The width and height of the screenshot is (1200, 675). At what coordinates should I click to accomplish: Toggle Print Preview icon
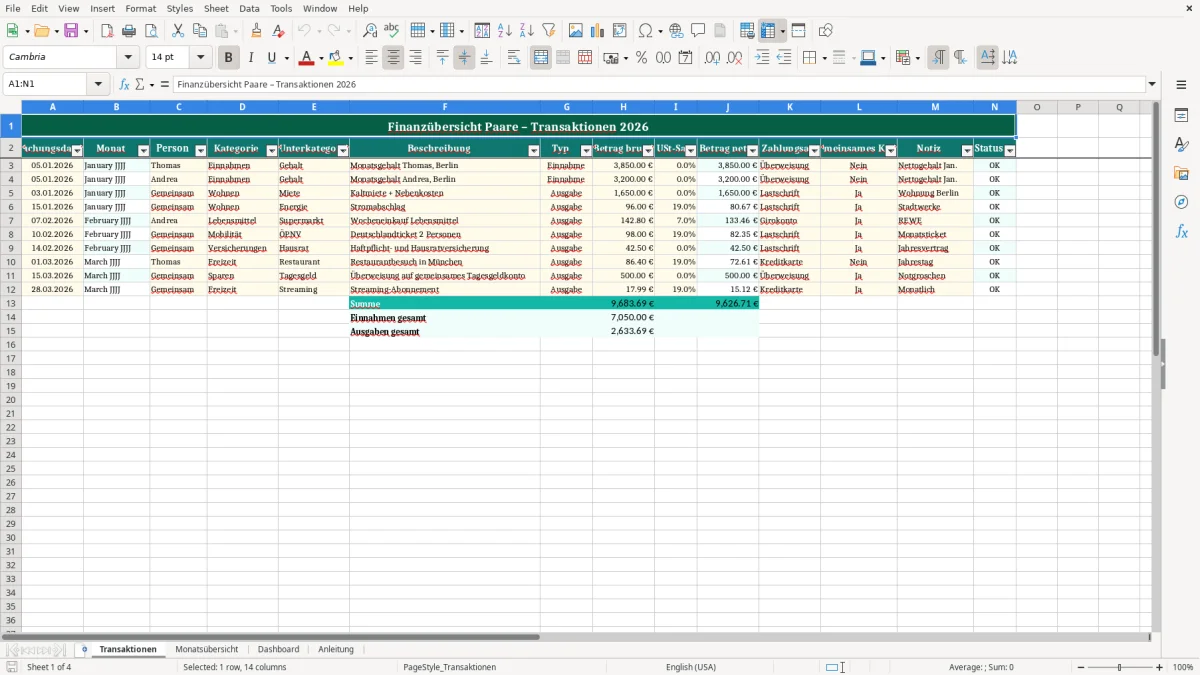tap(151, 31)
